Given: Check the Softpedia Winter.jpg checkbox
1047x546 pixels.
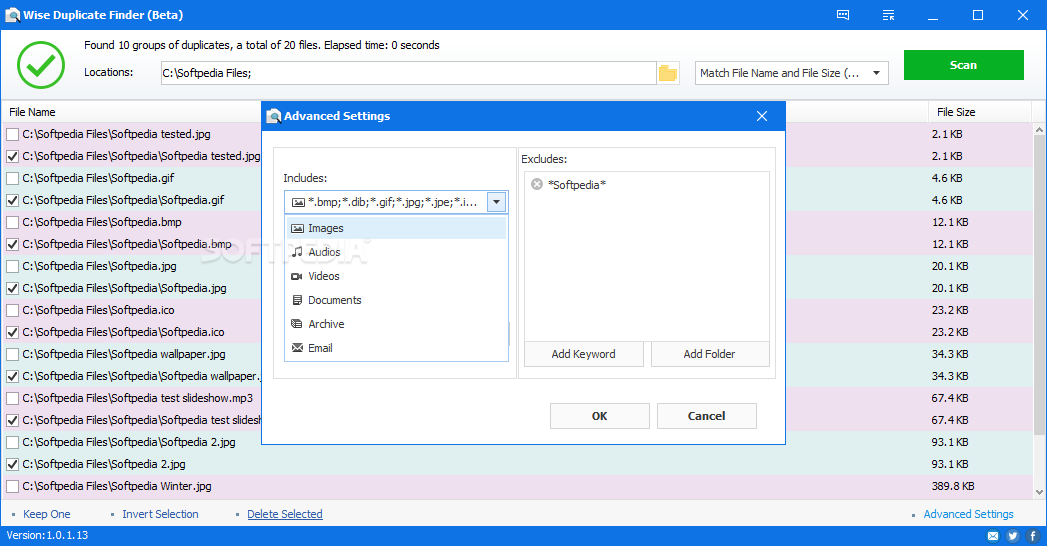Looking at the screenshot, I should [x=12, y=487].
